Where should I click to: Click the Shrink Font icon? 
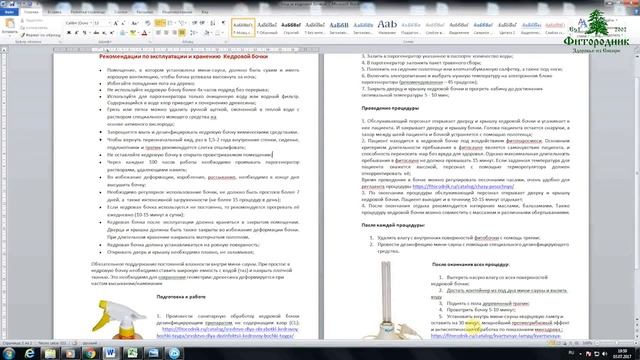tap(124, 23)
